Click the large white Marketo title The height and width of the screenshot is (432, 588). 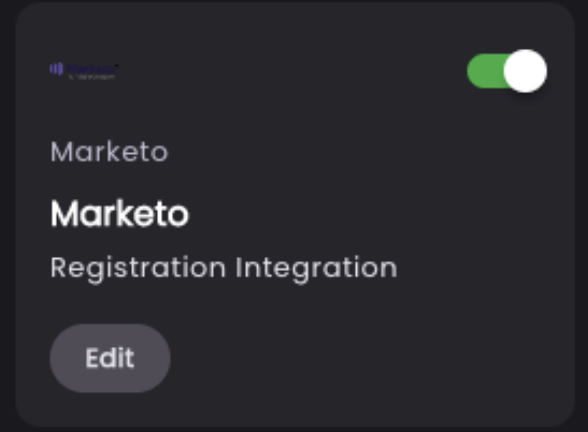tap(120, 213)
